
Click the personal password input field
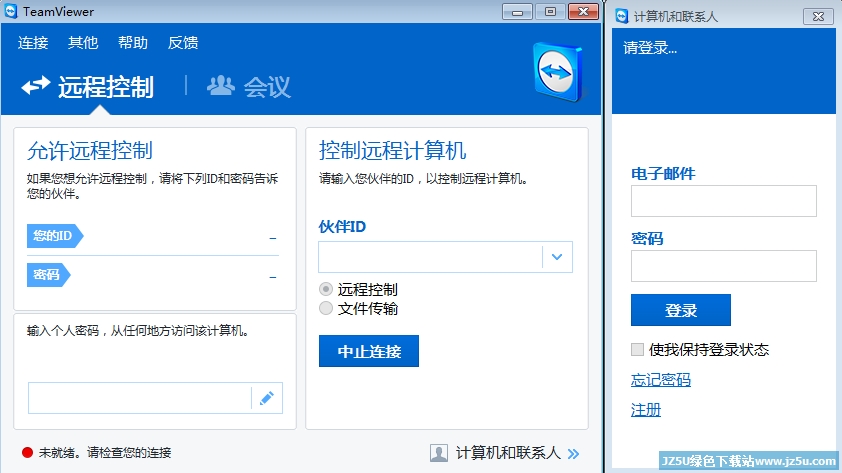tap(140, 398)
